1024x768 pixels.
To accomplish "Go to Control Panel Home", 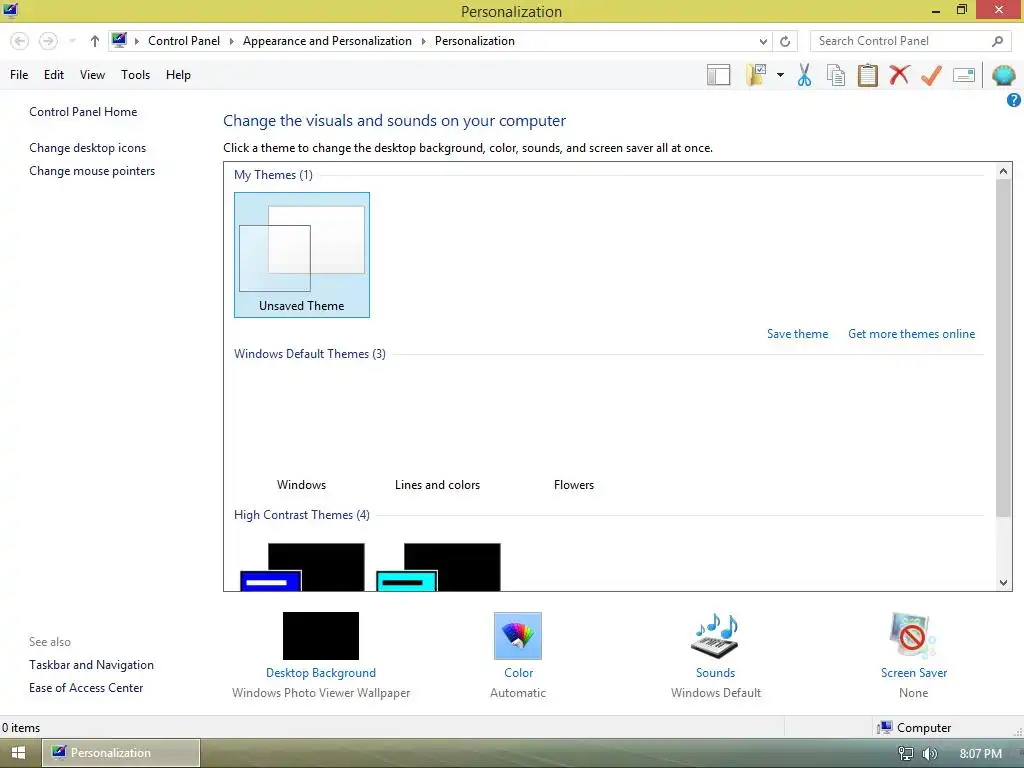I will (83, 112).
